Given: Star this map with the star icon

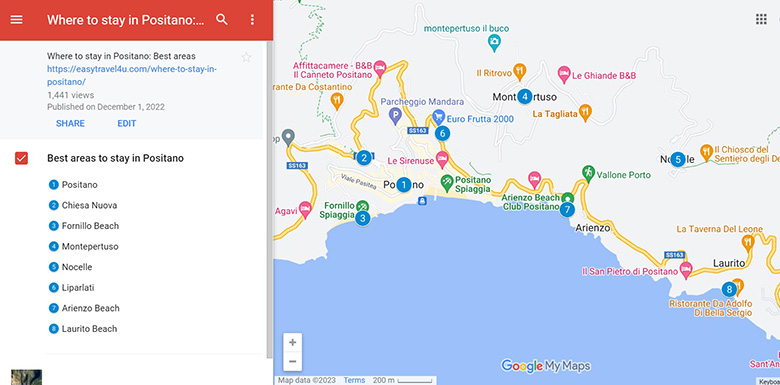Looking at the screenshot, I should [x=246, y=57].
